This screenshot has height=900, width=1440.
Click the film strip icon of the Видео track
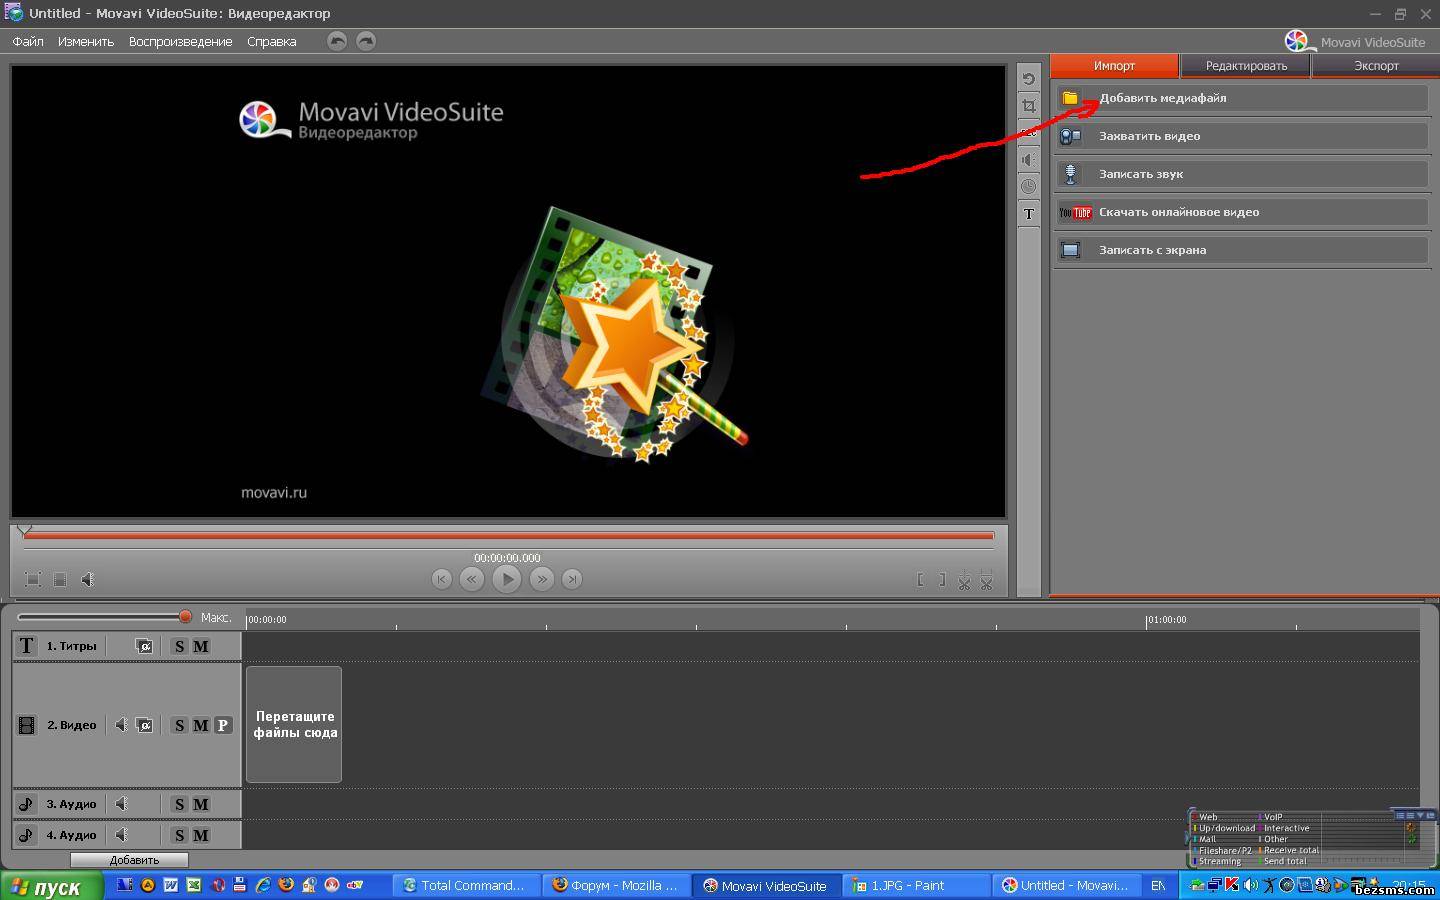coord(27,725)
